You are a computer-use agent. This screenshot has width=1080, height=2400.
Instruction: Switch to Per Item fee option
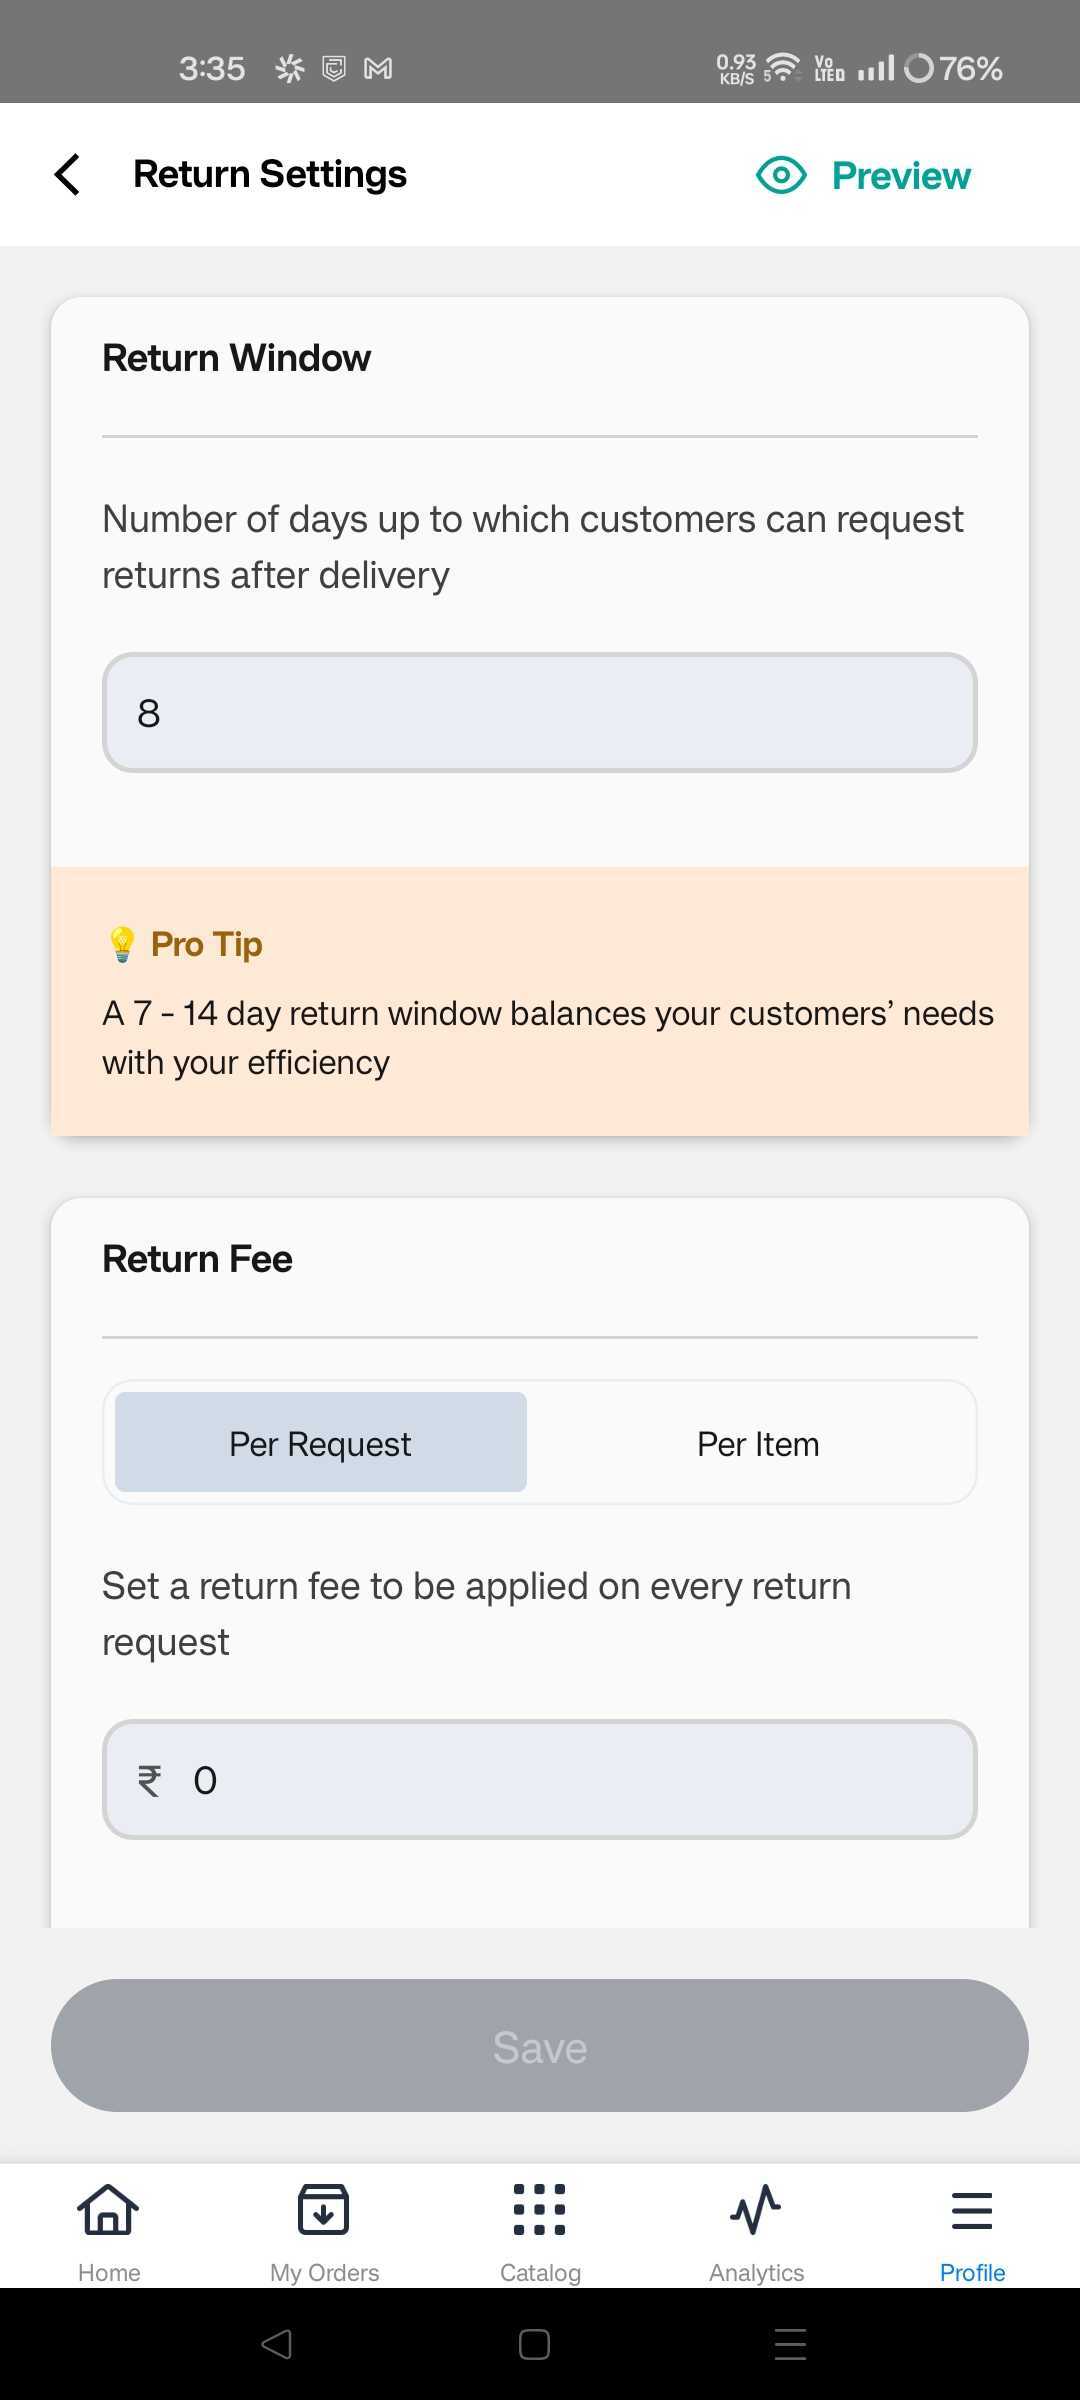point(758,1444)
